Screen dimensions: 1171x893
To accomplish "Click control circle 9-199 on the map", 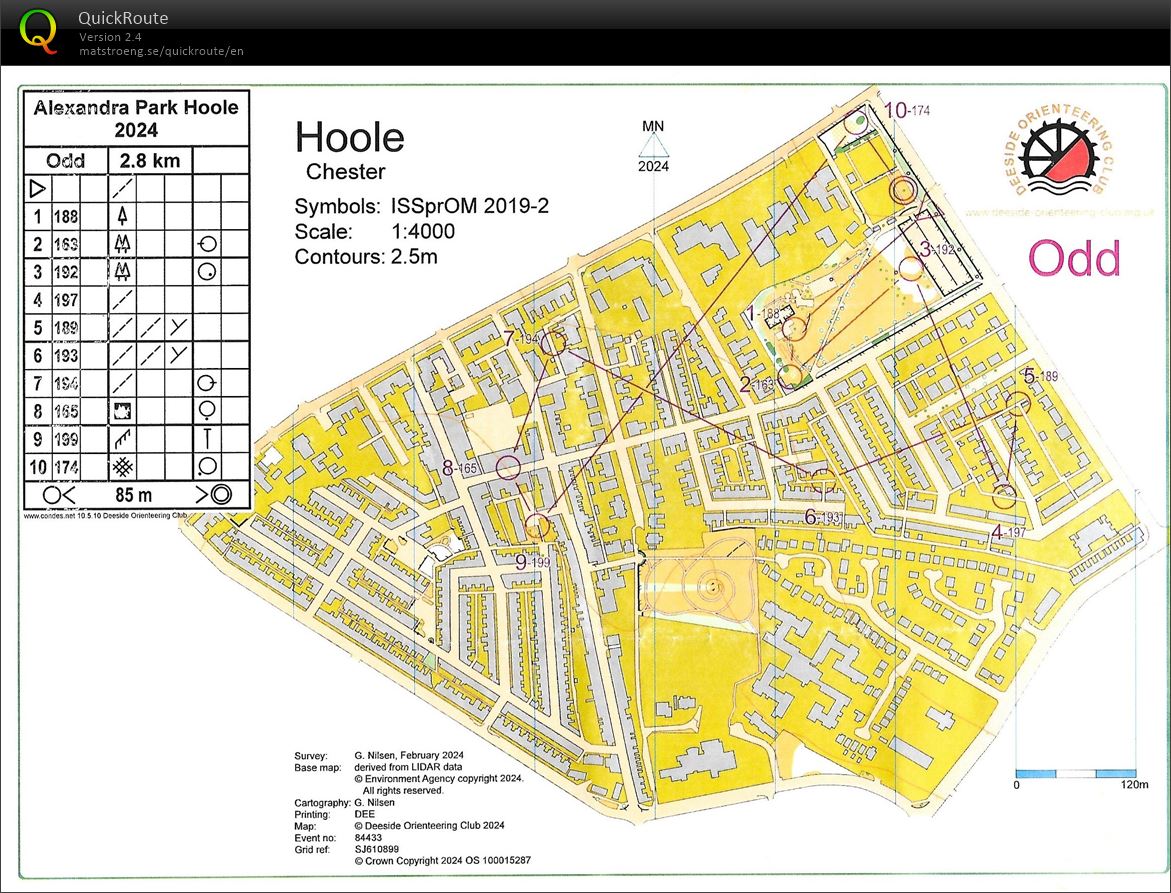I will 537,526.
